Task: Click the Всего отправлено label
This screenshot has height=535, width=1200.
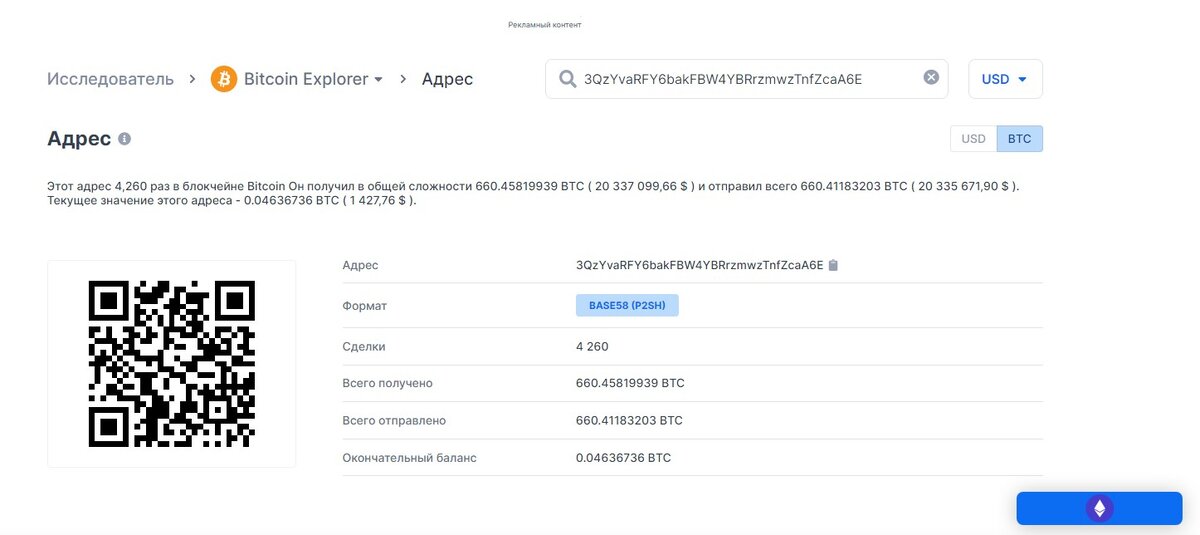Action: click(394, 420)
